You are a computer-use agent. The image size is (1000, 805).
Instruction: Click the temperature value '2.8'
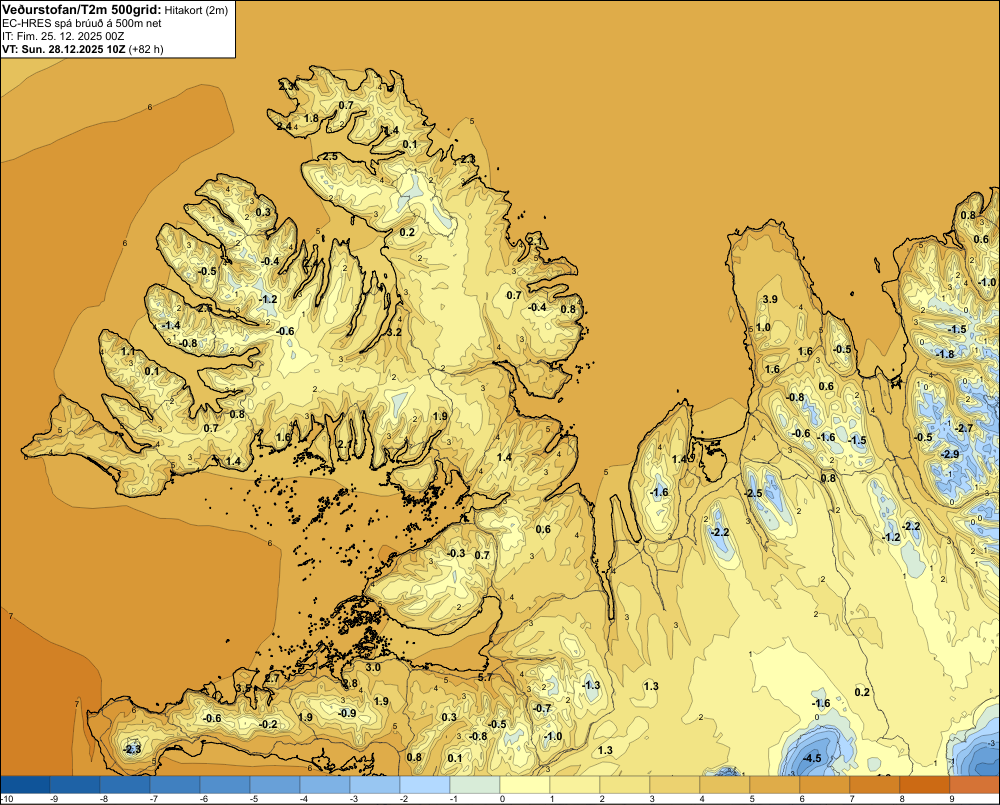351,683
